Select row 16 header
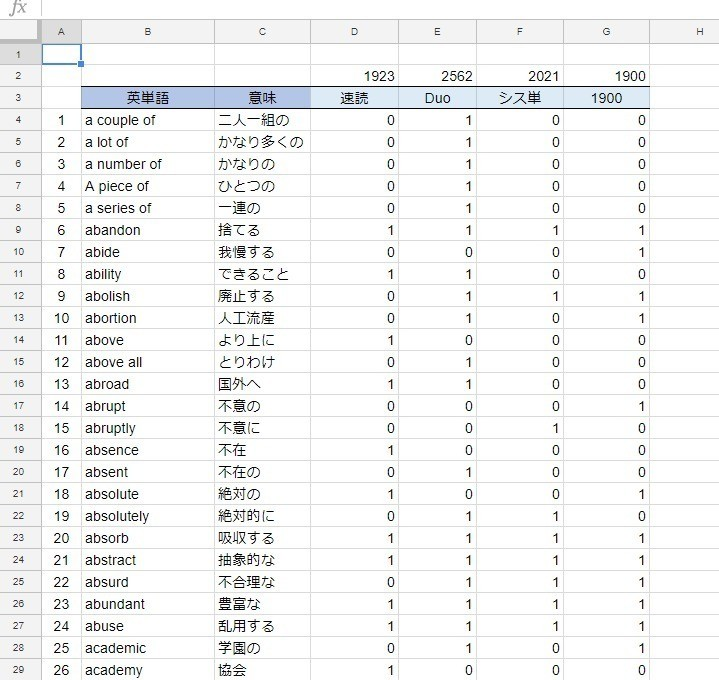The width and height of the screenshot is (719, 680). click(x=20, y=384)
